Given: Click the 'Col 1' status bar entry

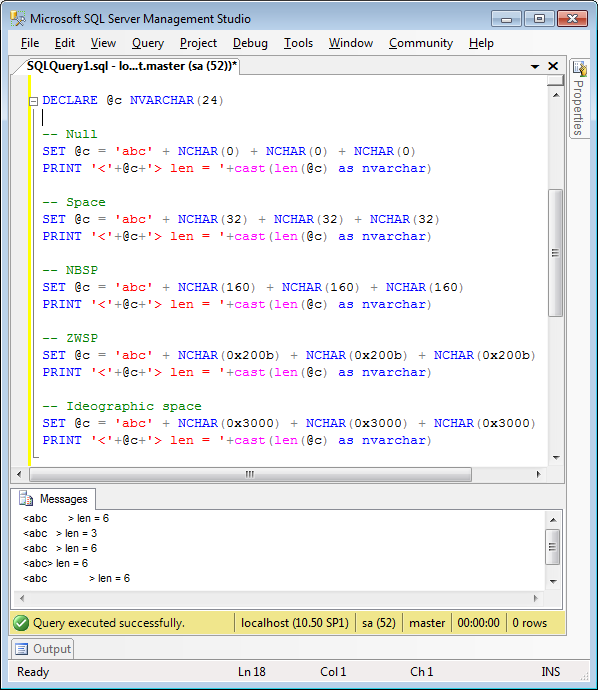Looking at the screenshot, I should (x=333, y=672).
